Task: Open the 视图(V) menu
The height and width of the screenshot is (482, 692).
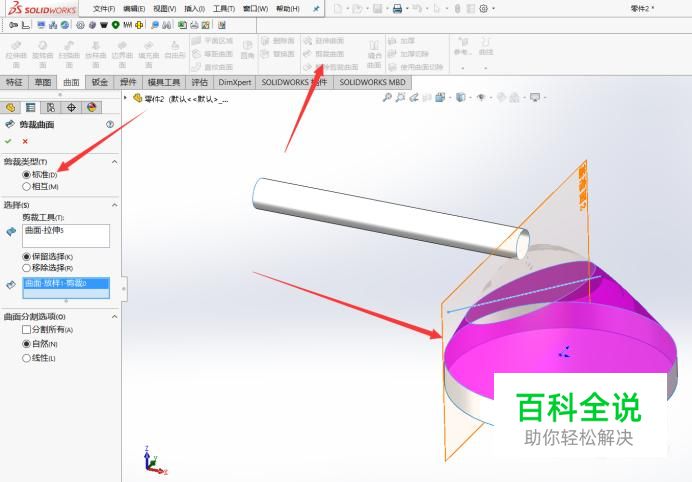Action: tap(165, 8)
